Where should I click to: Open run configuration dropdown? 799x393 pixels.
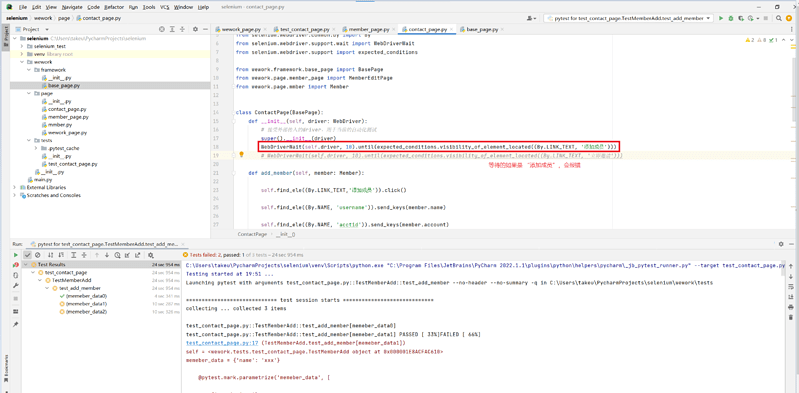(628, 18)
